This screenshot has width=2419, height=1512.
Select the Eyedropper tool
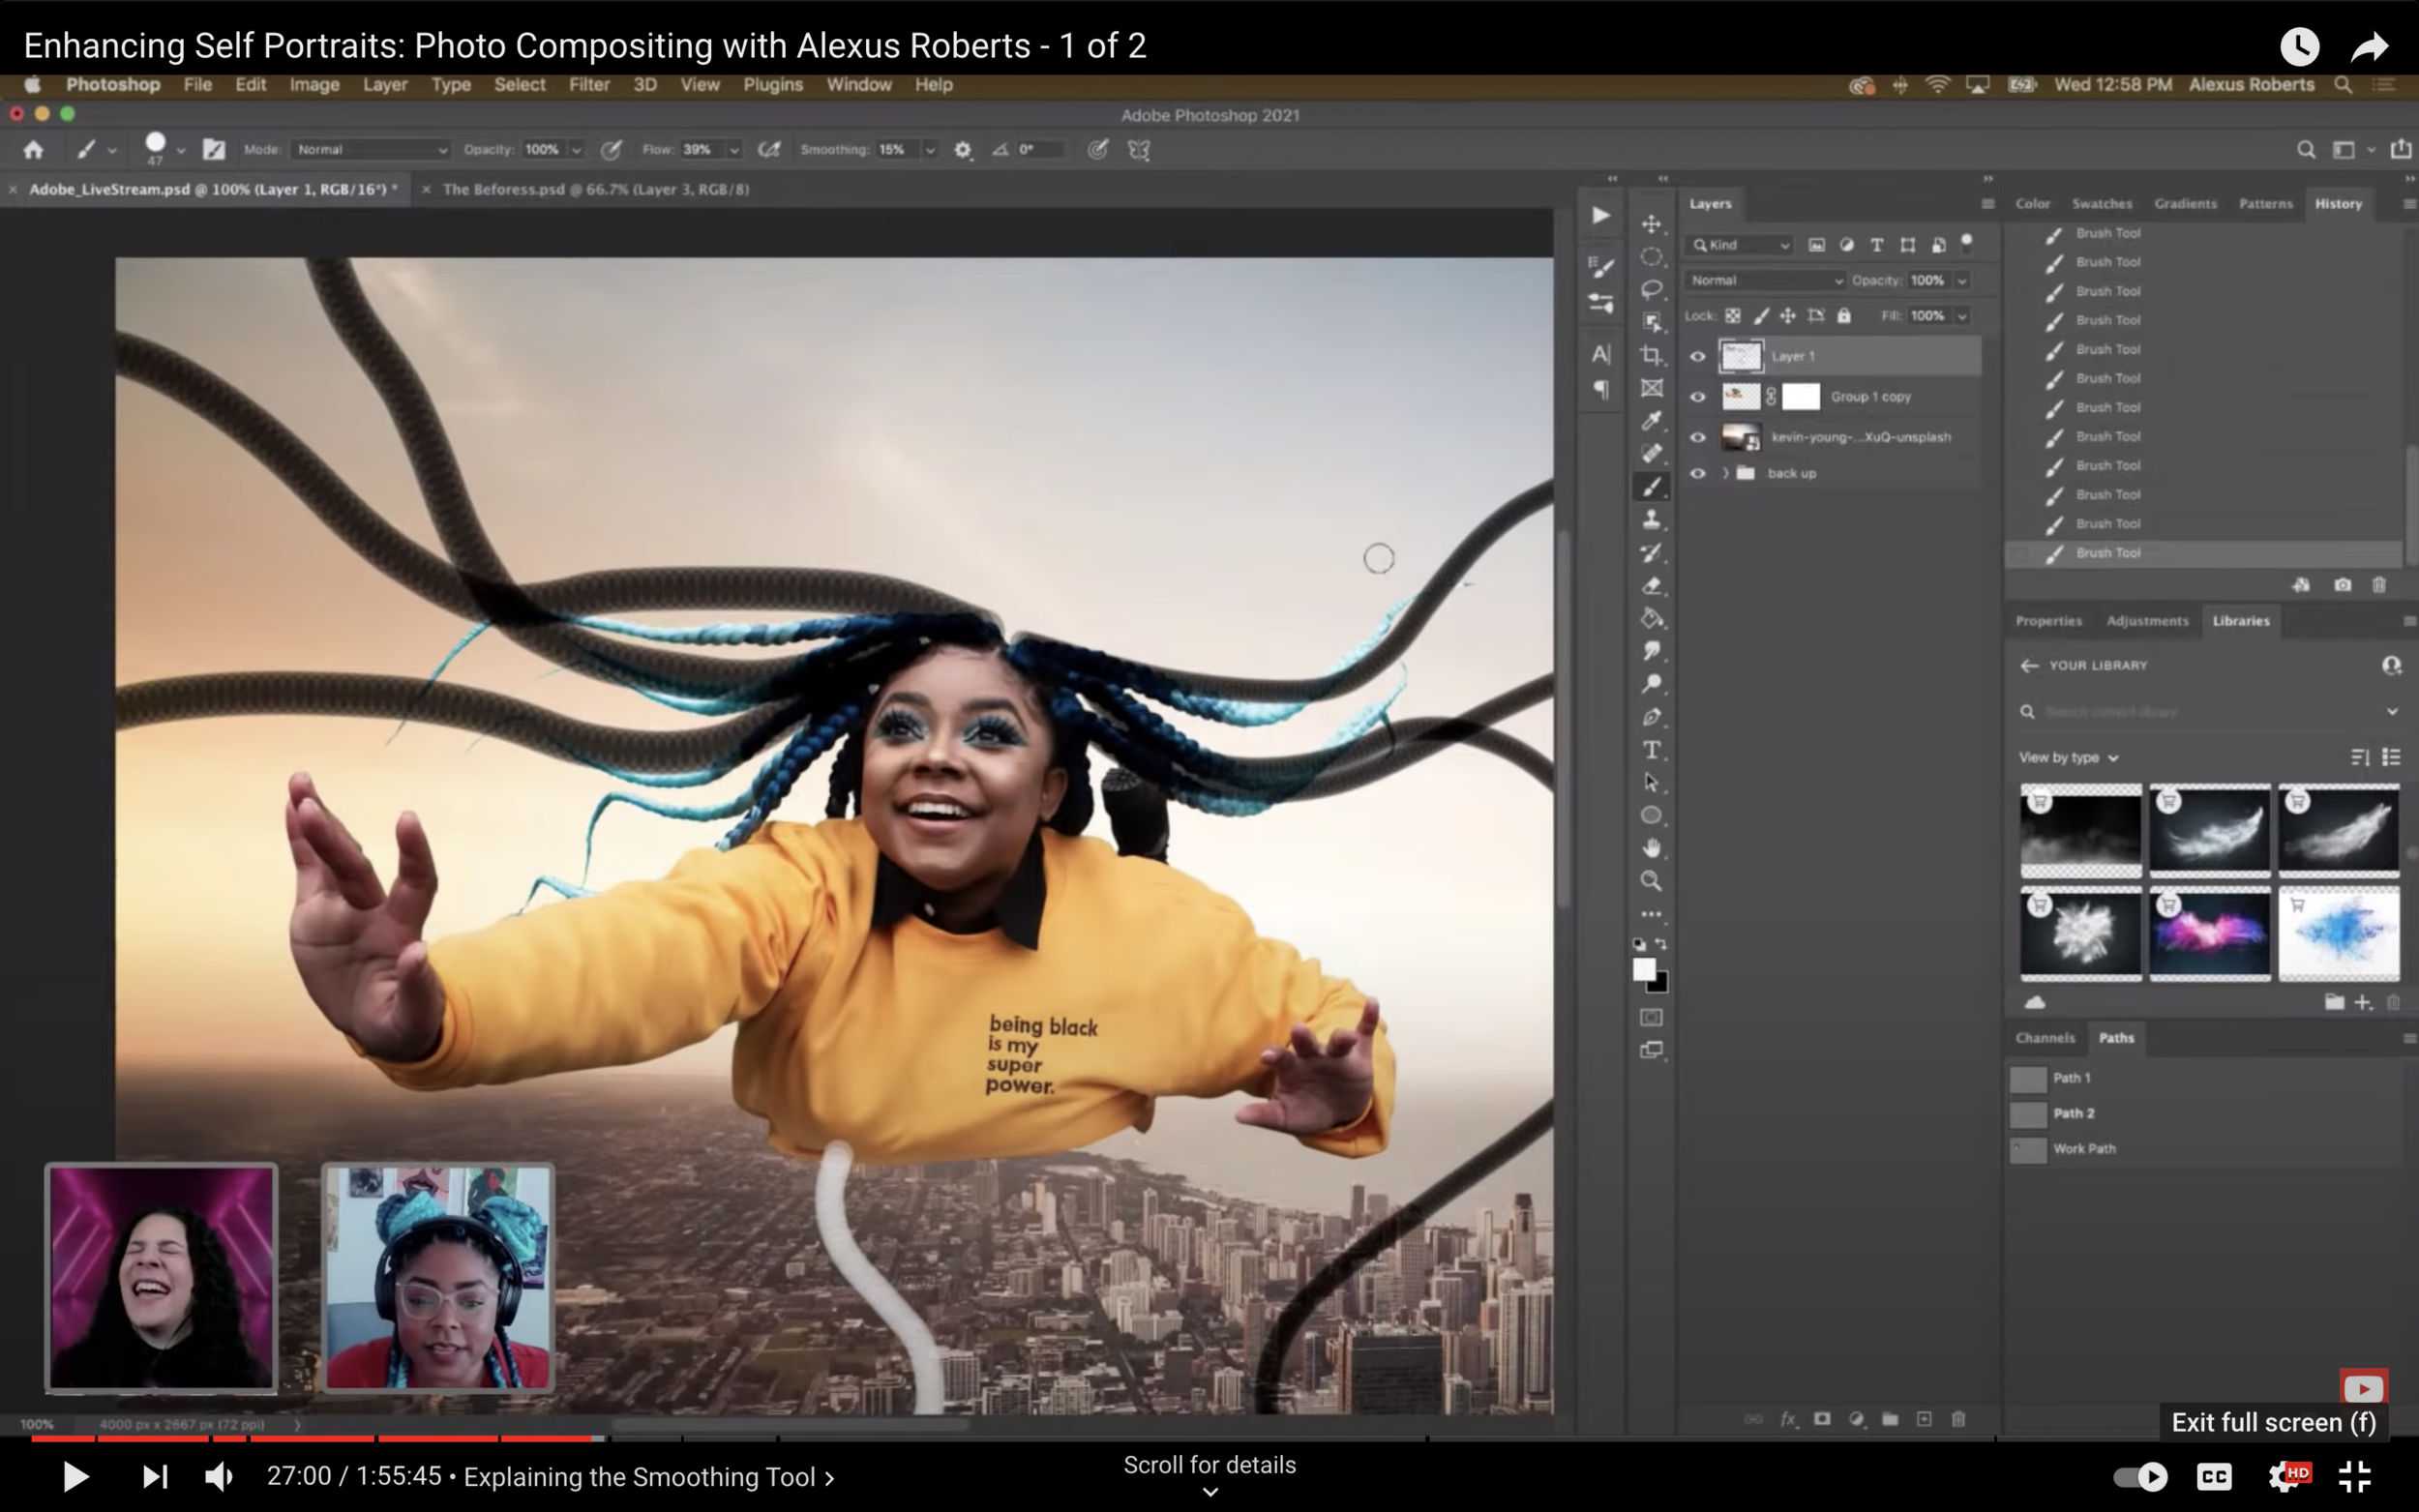click(x=1651, y=421)
